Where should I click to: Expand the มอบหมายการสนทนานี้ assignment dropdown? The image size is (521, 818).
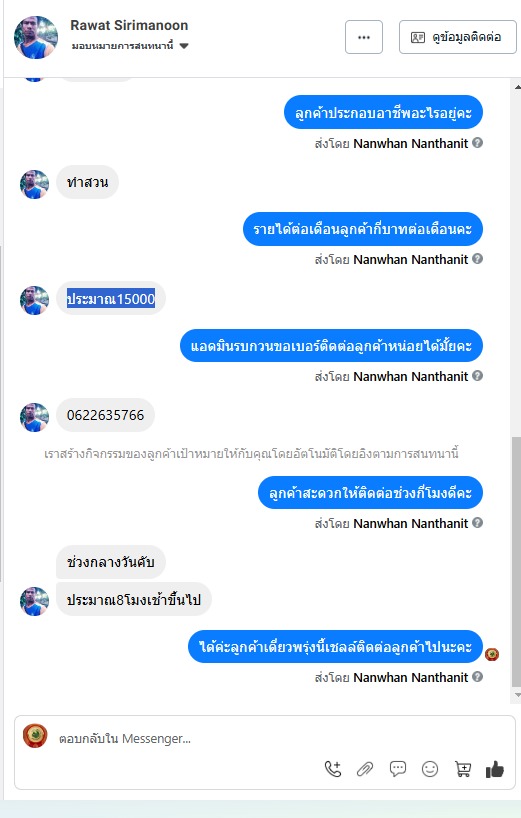(x=129, y=46)
